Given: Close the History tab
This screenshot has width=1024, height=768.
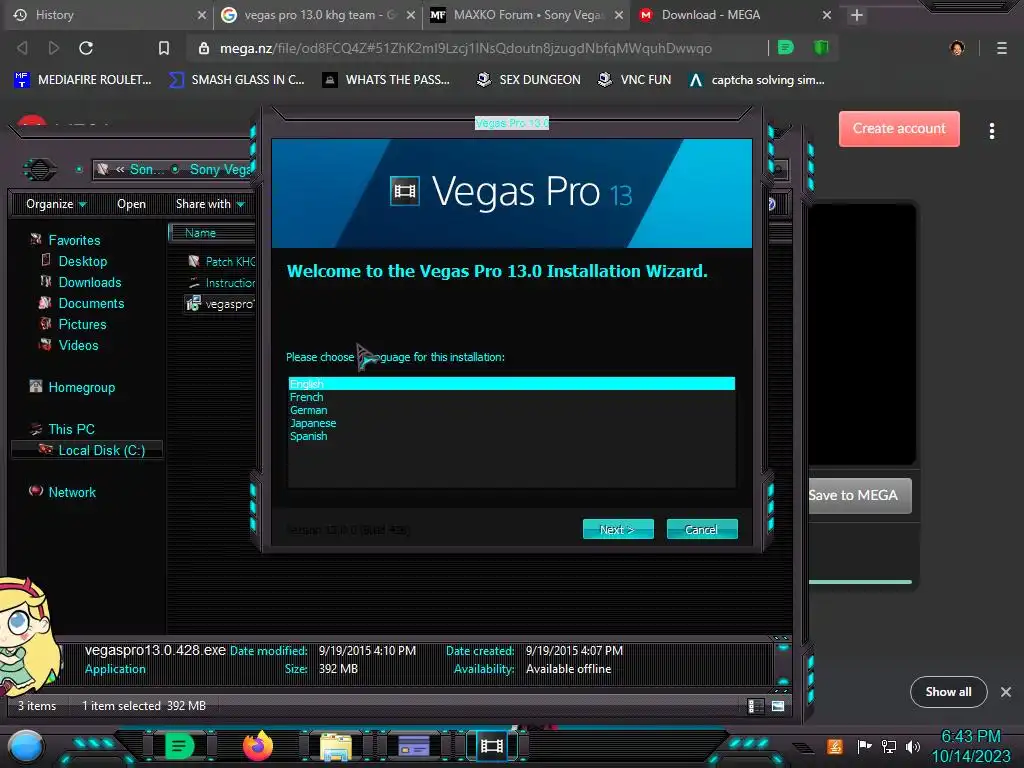Looking at the screenshot, I should 202,15.
